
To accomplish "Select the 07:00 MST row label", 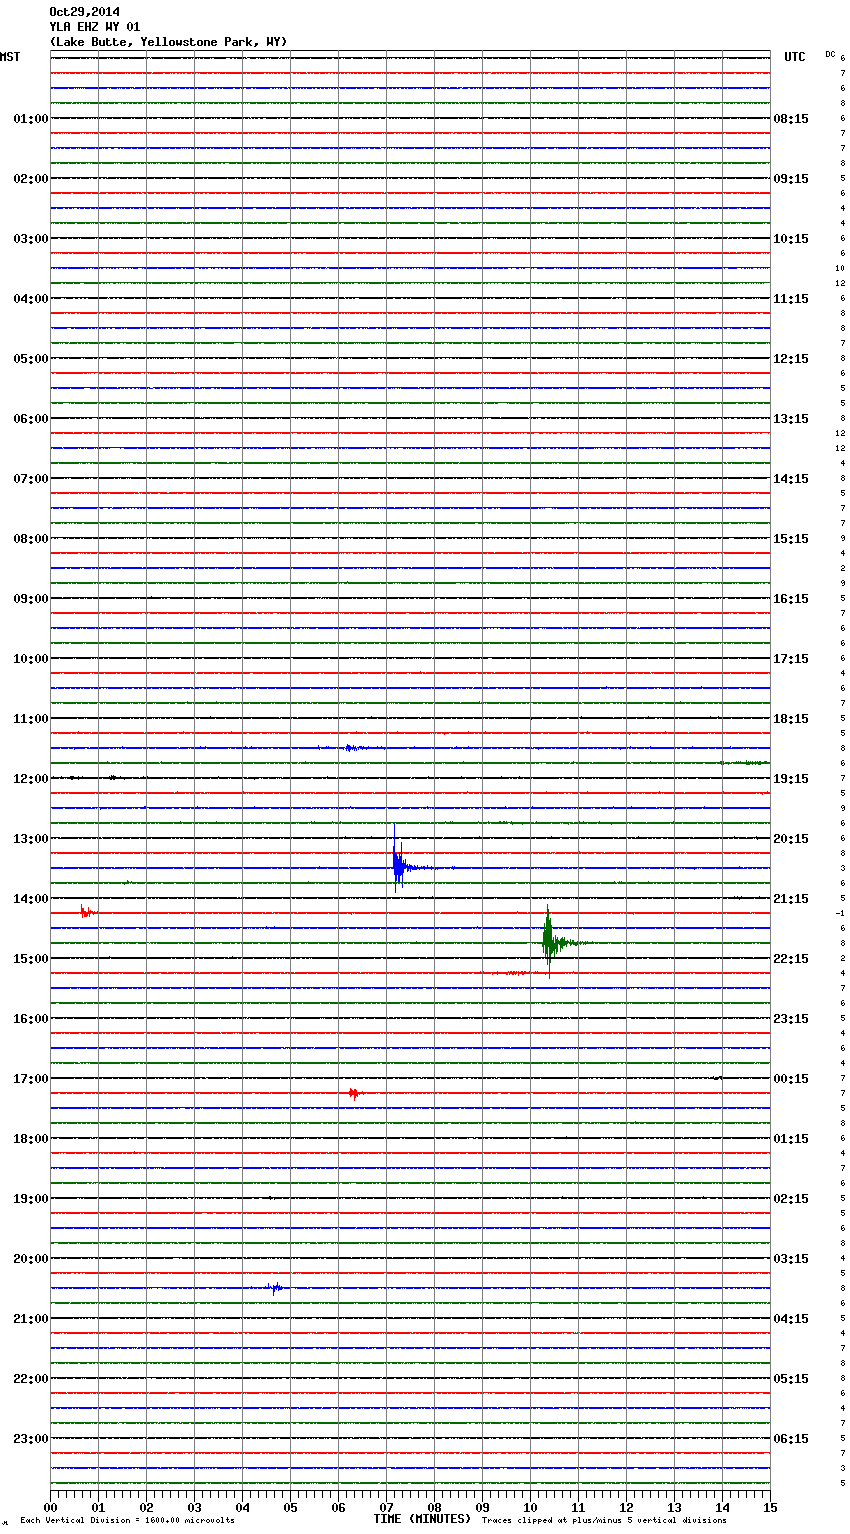I will coord(30,479).
